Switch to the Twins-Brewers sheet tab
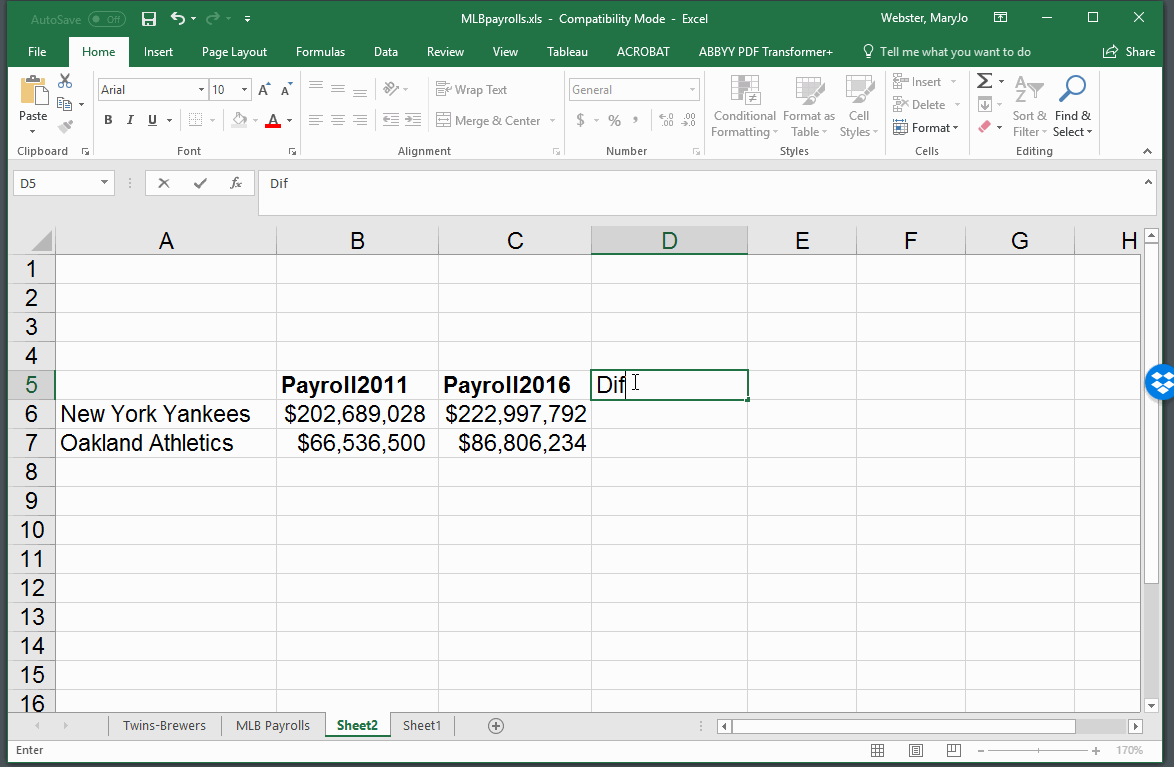The width and height of the screenshot is (1174, 767). coord(164,726)
